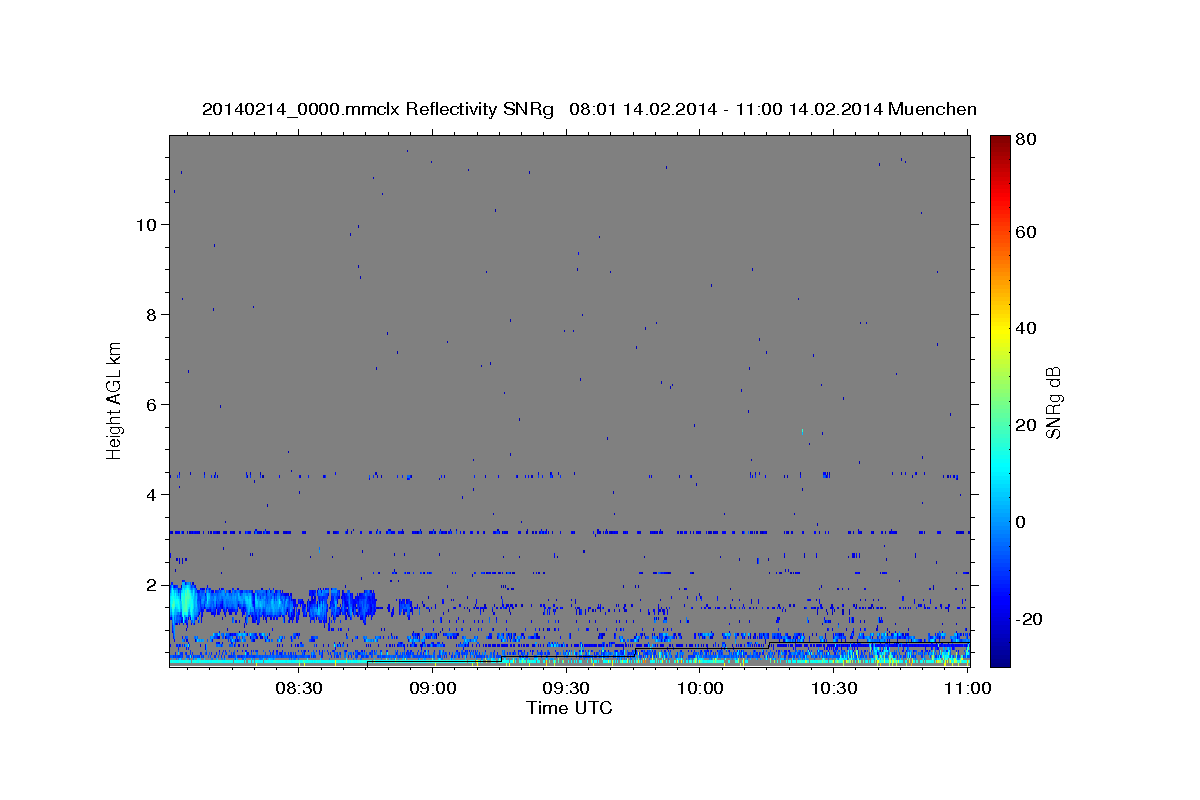Screen dimensions: 1200x800
Task: Click the colorbar value 0
Action: click(1023, 522)
